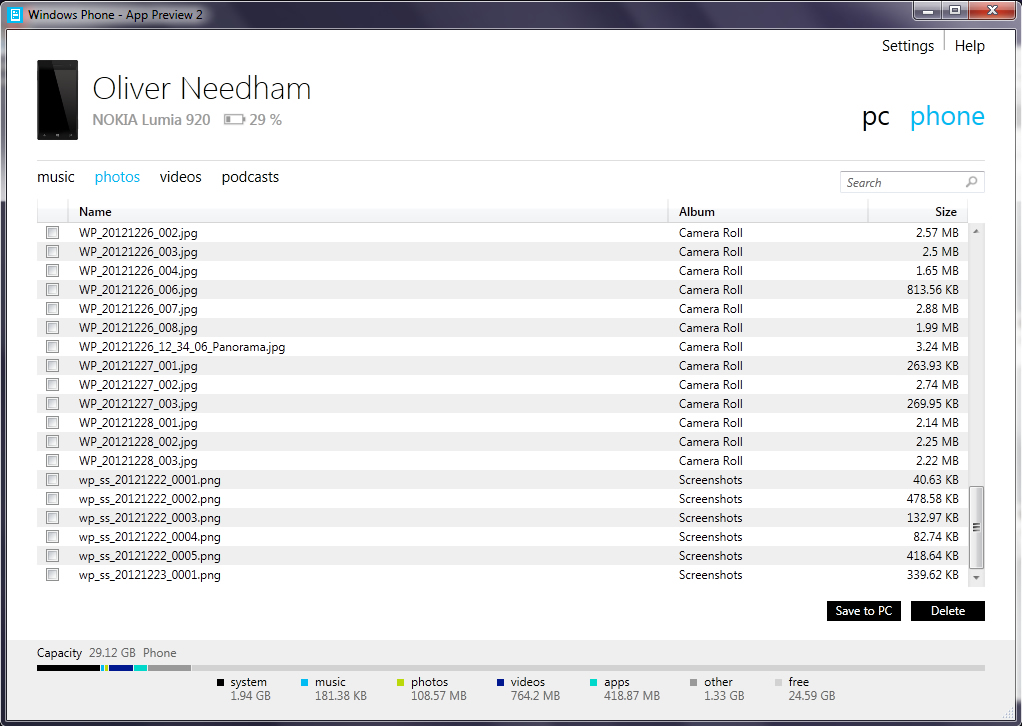Click the scrollbar down arrow
The width and height of the screenshot is (1022, 726).
[976, 577]
